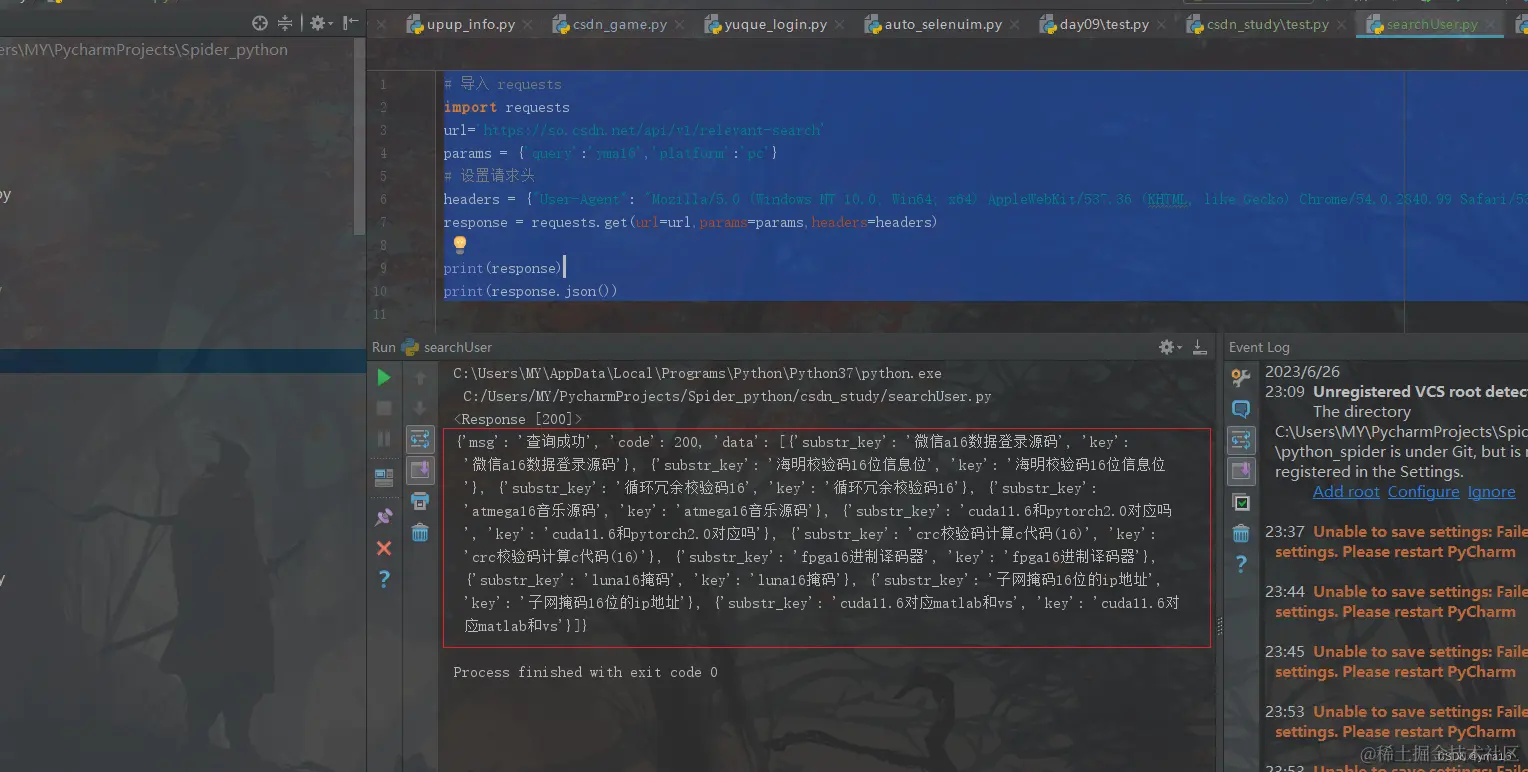Close the searchUser.py tab
This screenshot has height=772, width=1528.
click(x=1492, y=25)
